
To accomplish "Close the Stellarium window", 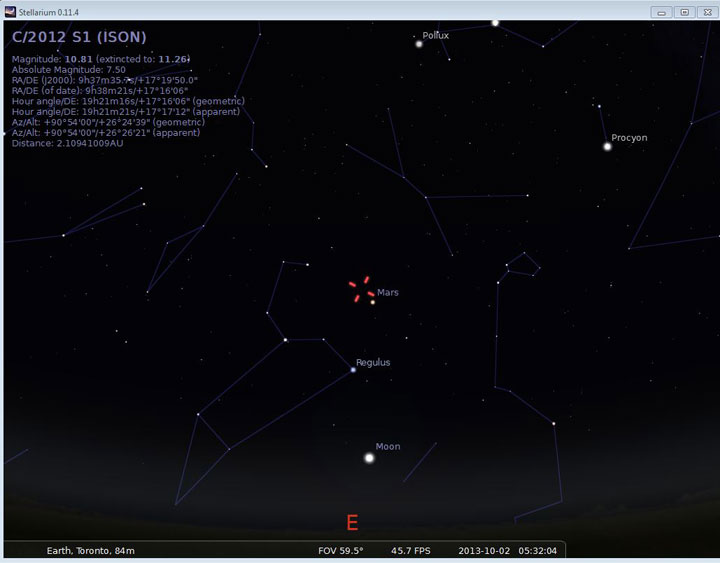I will coord(706,12).
